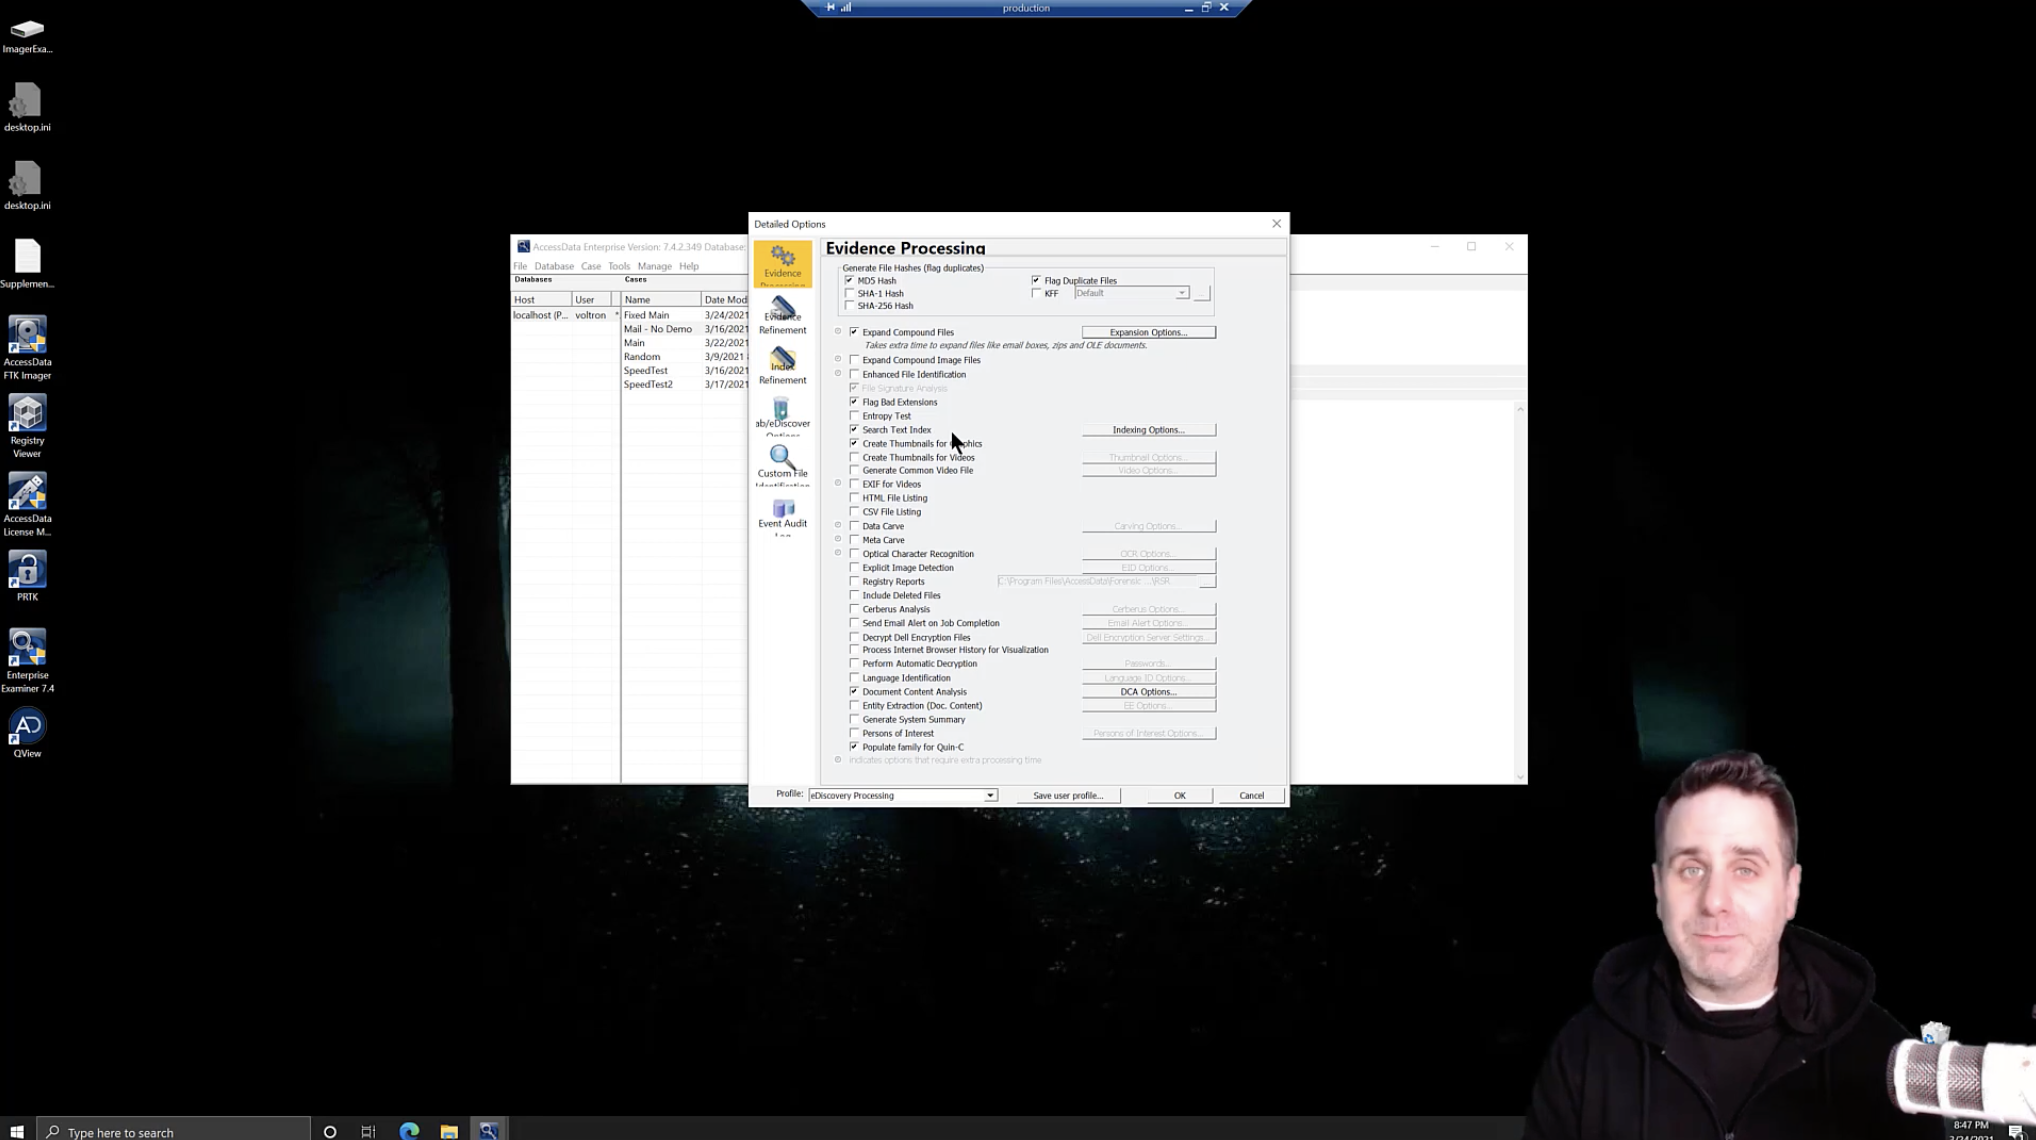Select the Lab/eDiscovery Options panel
Viewport: 2036px width, 1140px height.
[x=783, y=415]
